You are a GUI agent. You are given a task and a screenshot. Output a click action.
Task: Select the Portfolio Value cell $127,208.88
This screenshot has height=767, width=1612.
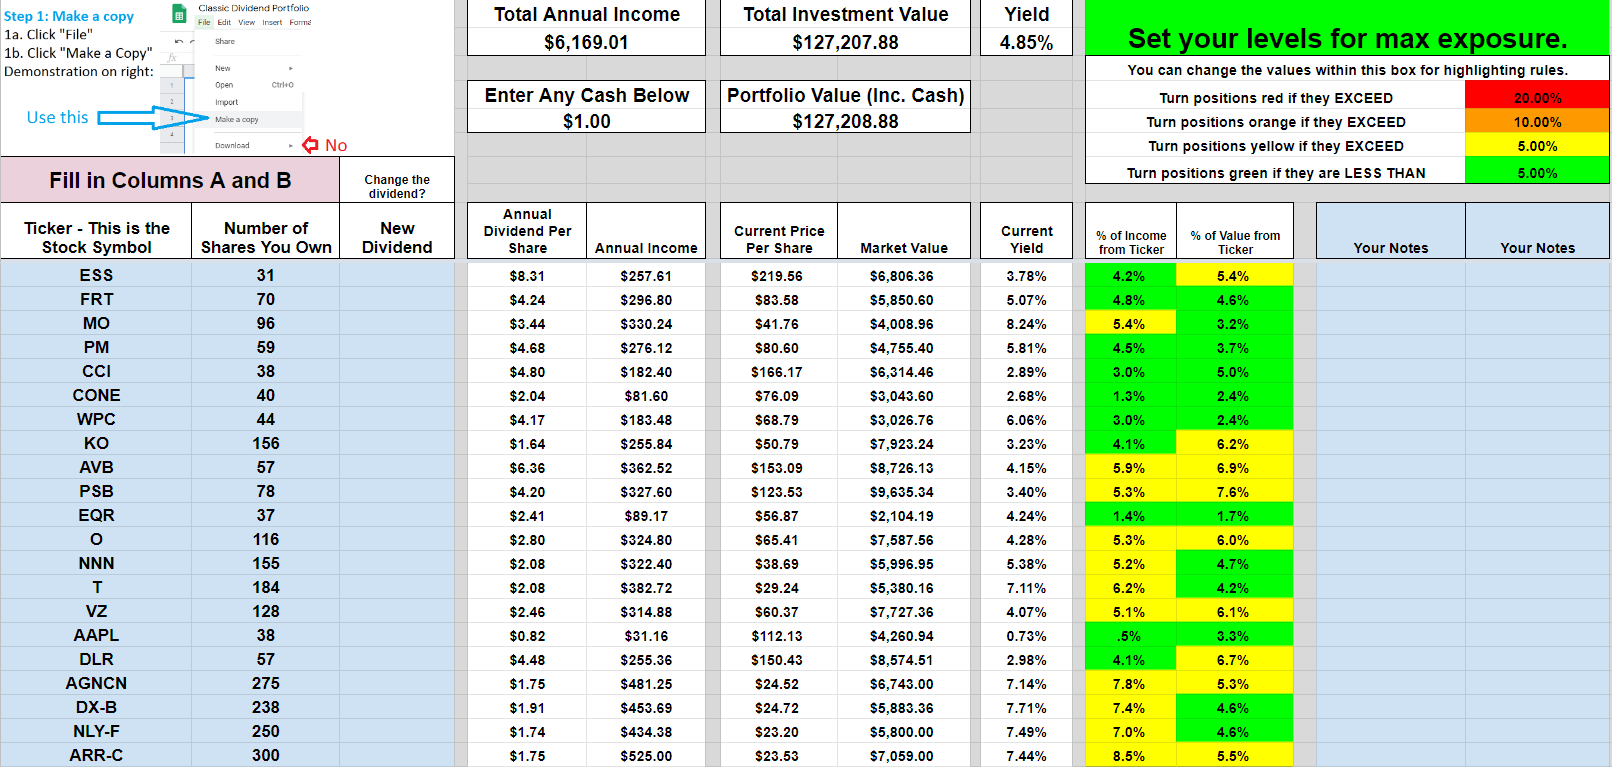click(x=845, y=121)
